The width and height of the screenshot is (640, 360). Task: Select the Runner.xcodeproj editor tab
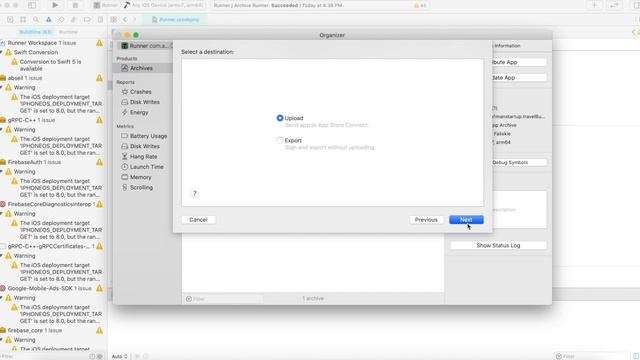(175, 20)
